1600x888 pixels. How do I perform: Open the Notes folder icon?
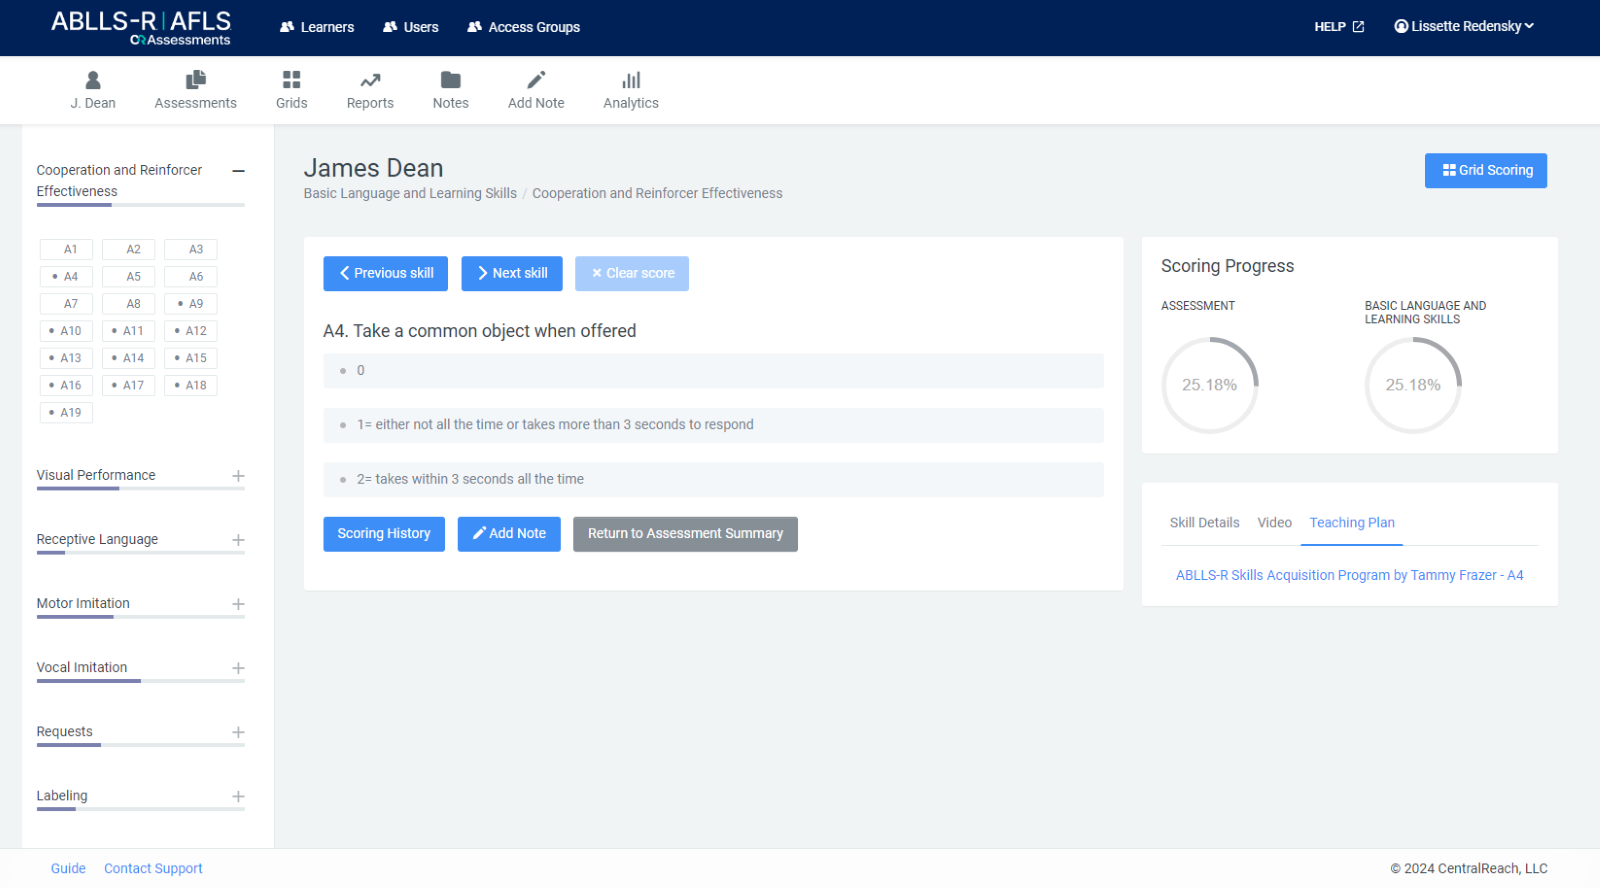450,80
